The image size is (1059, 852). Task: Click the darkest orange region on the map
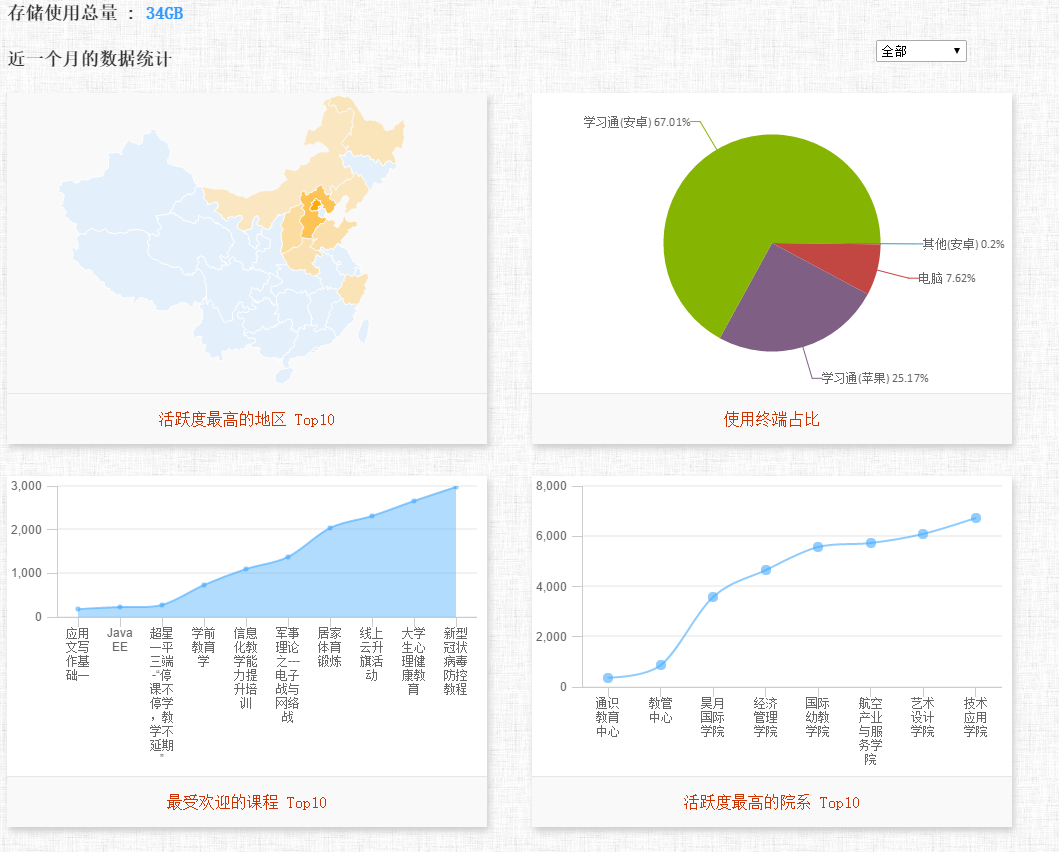(x=316, y=207)
